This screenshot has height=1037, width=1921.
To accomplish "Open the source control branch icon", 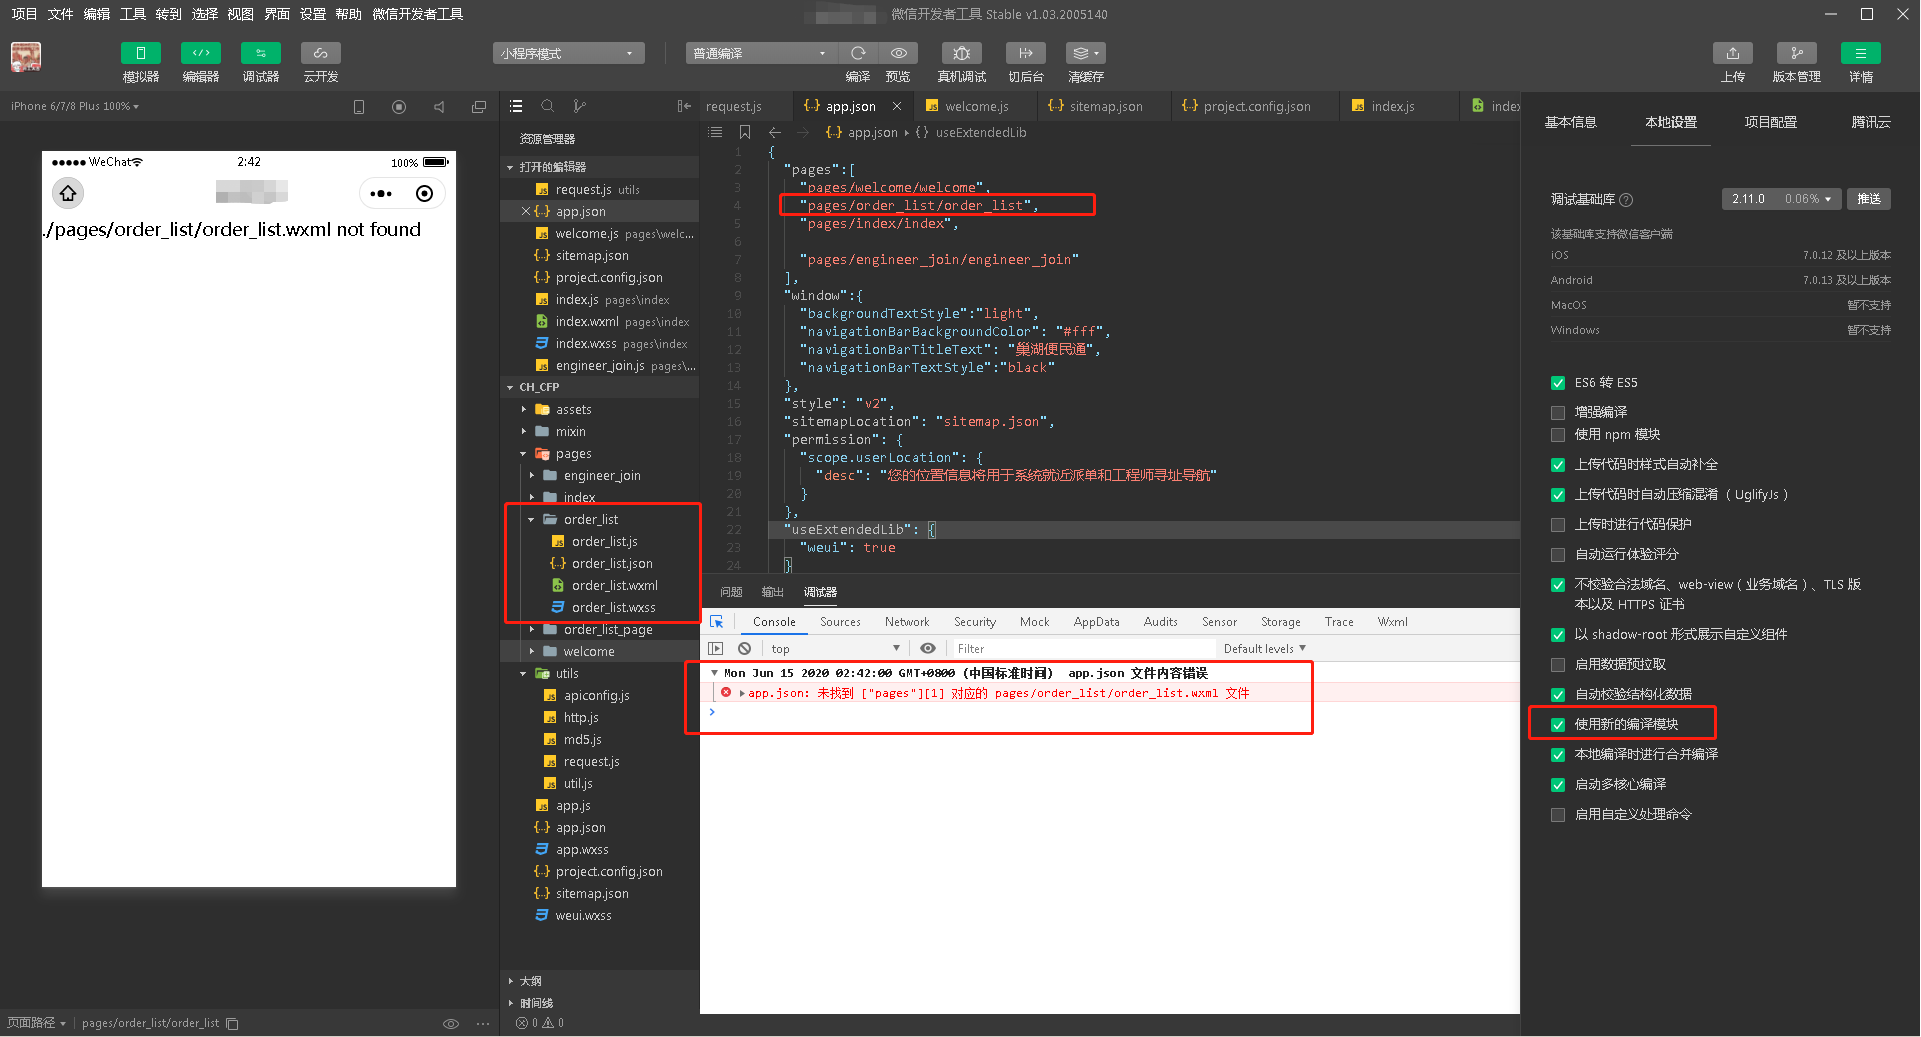I will [579, 106].
